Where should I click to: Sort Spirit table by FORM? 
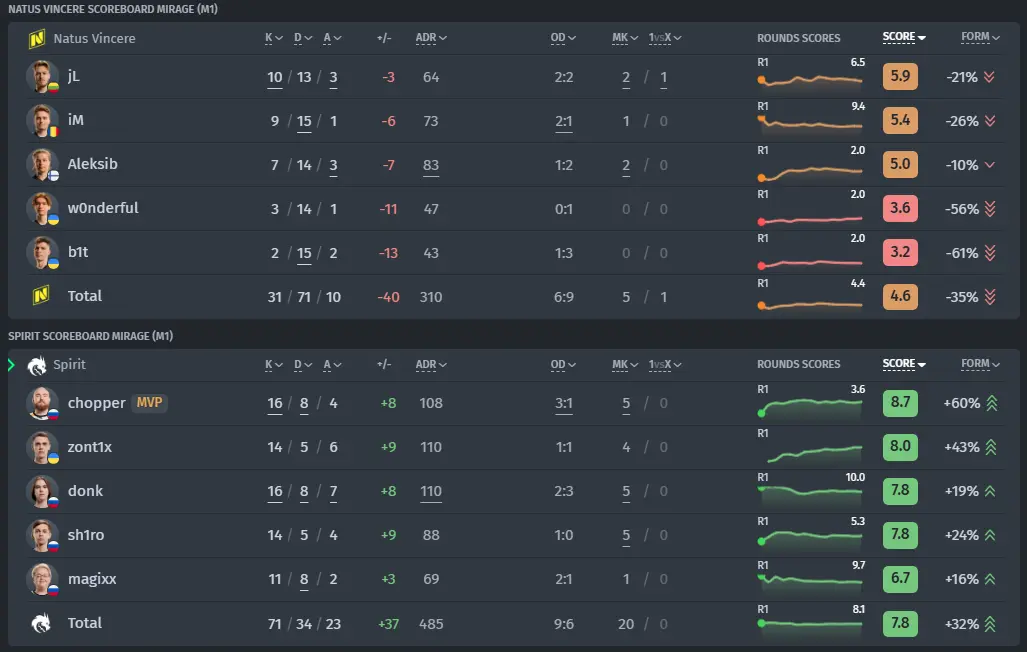point(980,364)
